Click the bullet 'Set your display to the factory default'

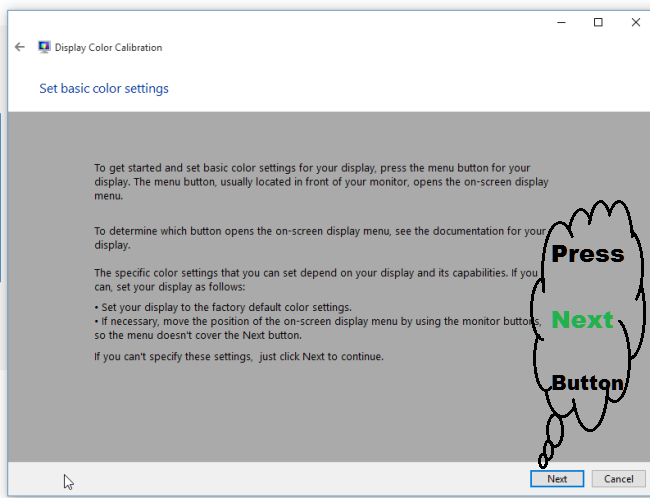(x=223, y=307)
